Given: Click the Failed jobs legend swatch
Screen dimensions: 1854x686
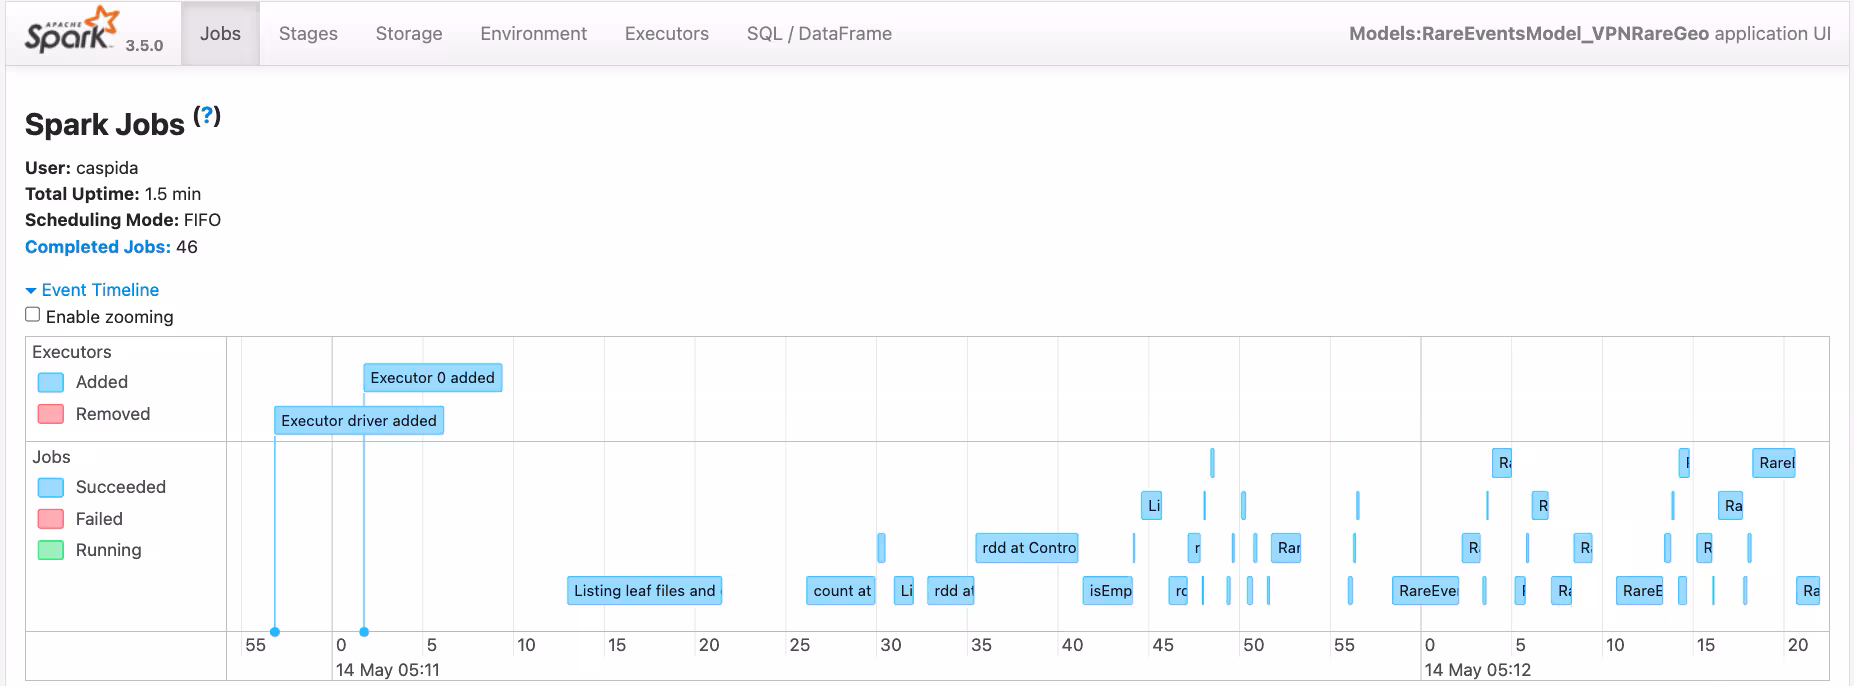Looking at the screenshot, I should click(x=50, y=519).
